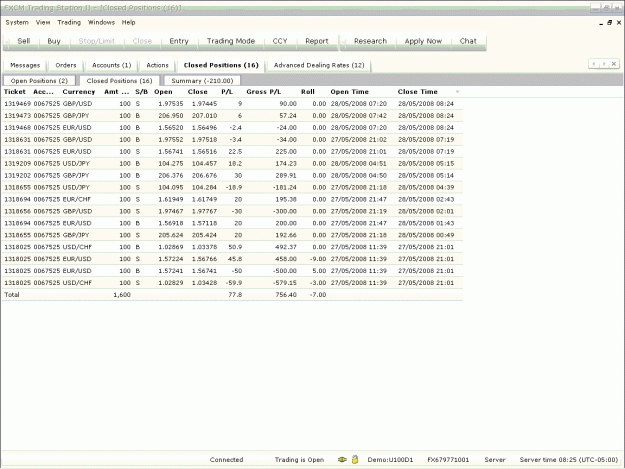Screen dimensions: 625x469
Task: Sort by the P/L column header
Action: coord(227,92)
